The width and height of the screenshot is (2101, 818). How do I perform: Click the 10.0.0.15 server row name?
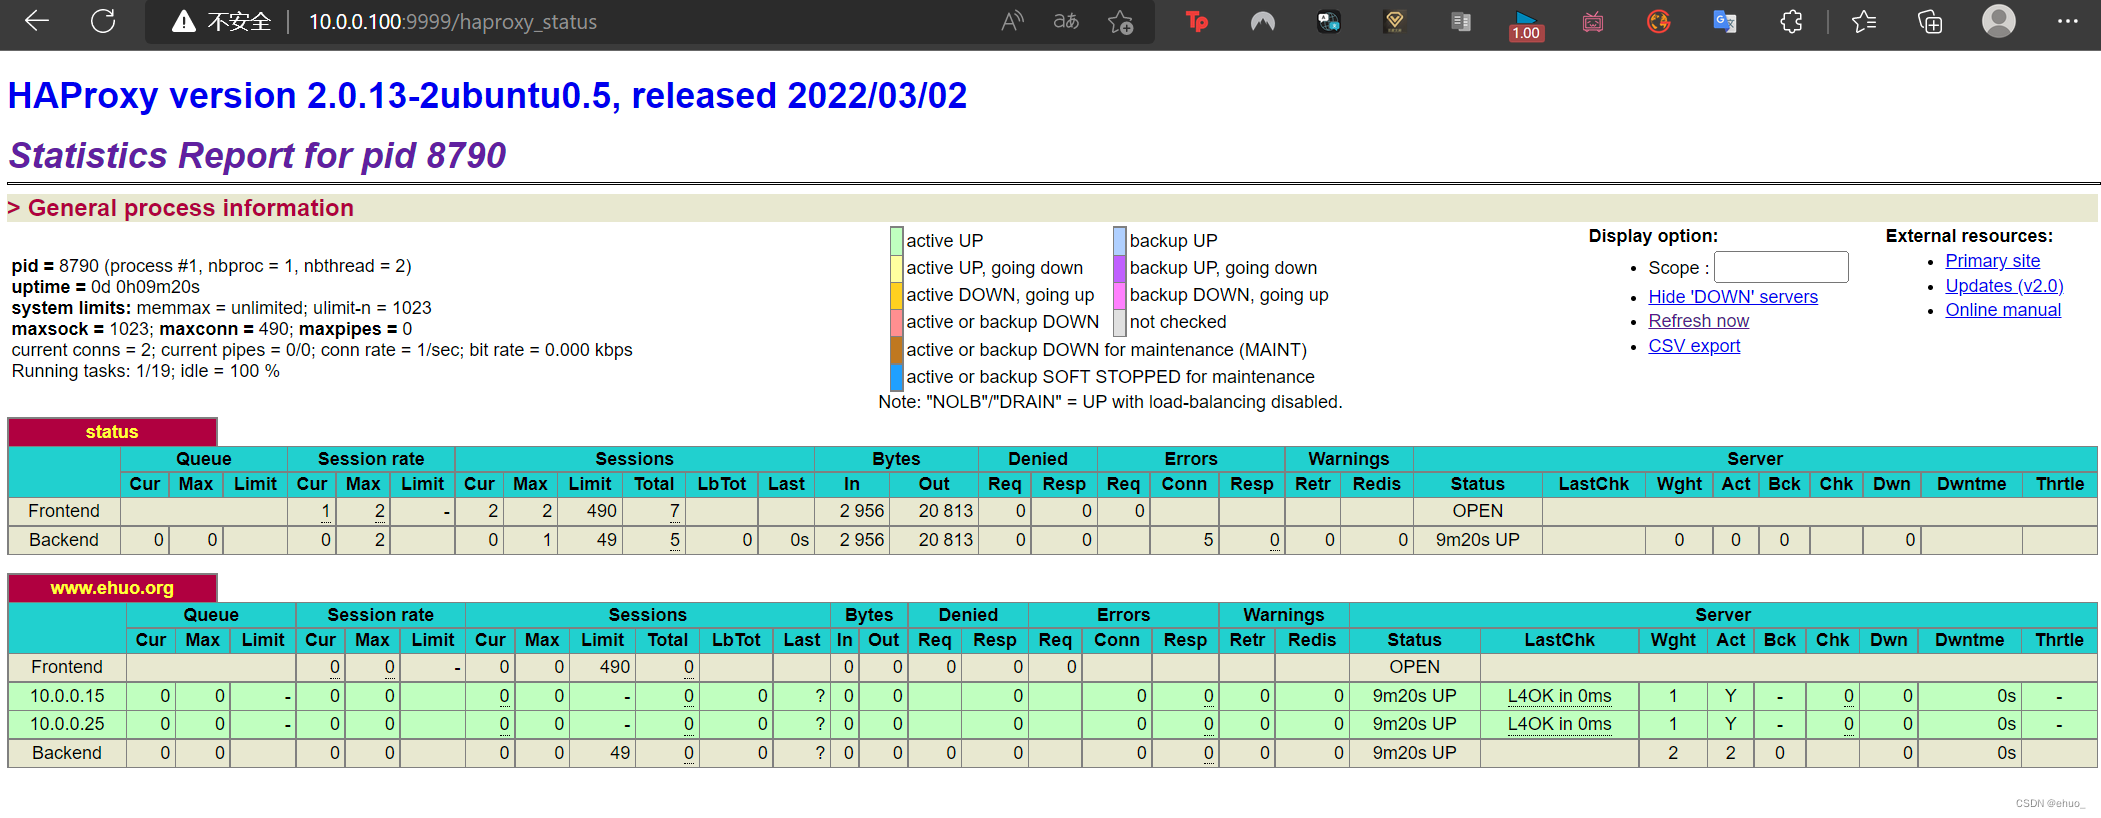click(67, 696)
